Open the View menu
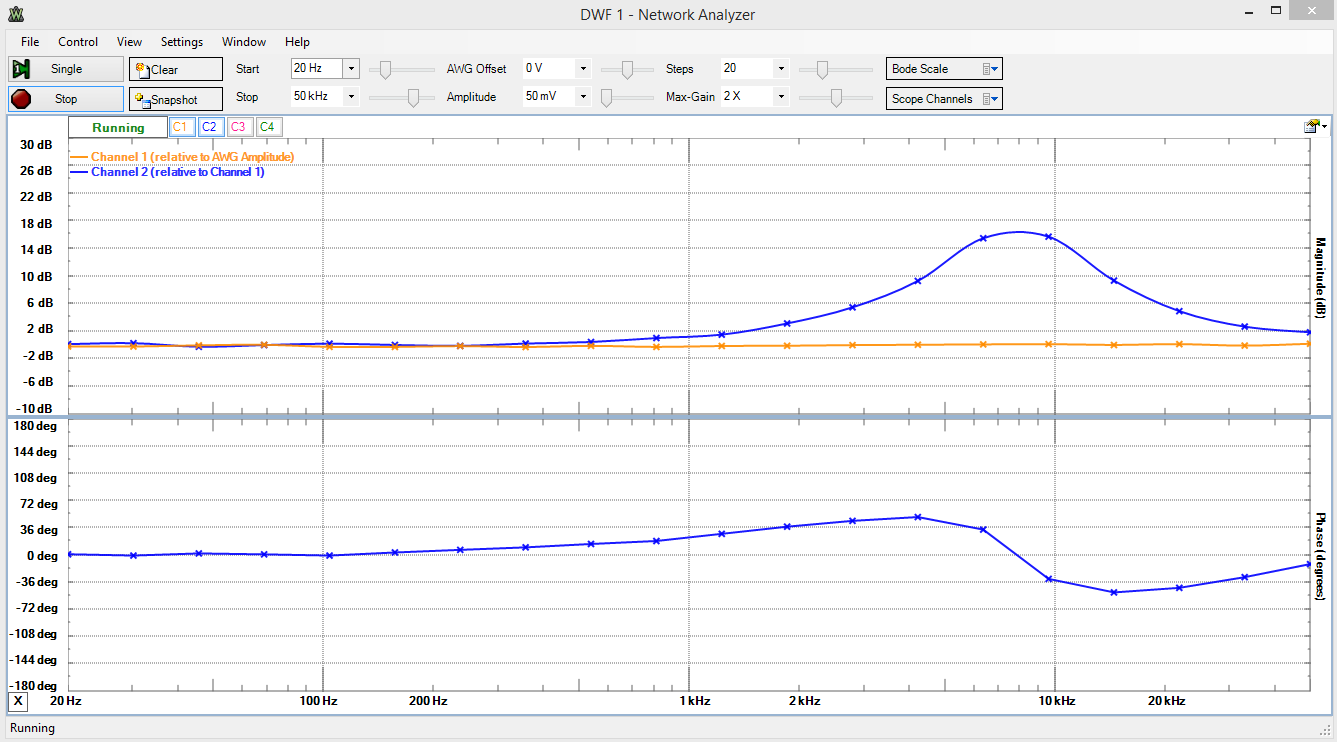 (x=129, y=42)
